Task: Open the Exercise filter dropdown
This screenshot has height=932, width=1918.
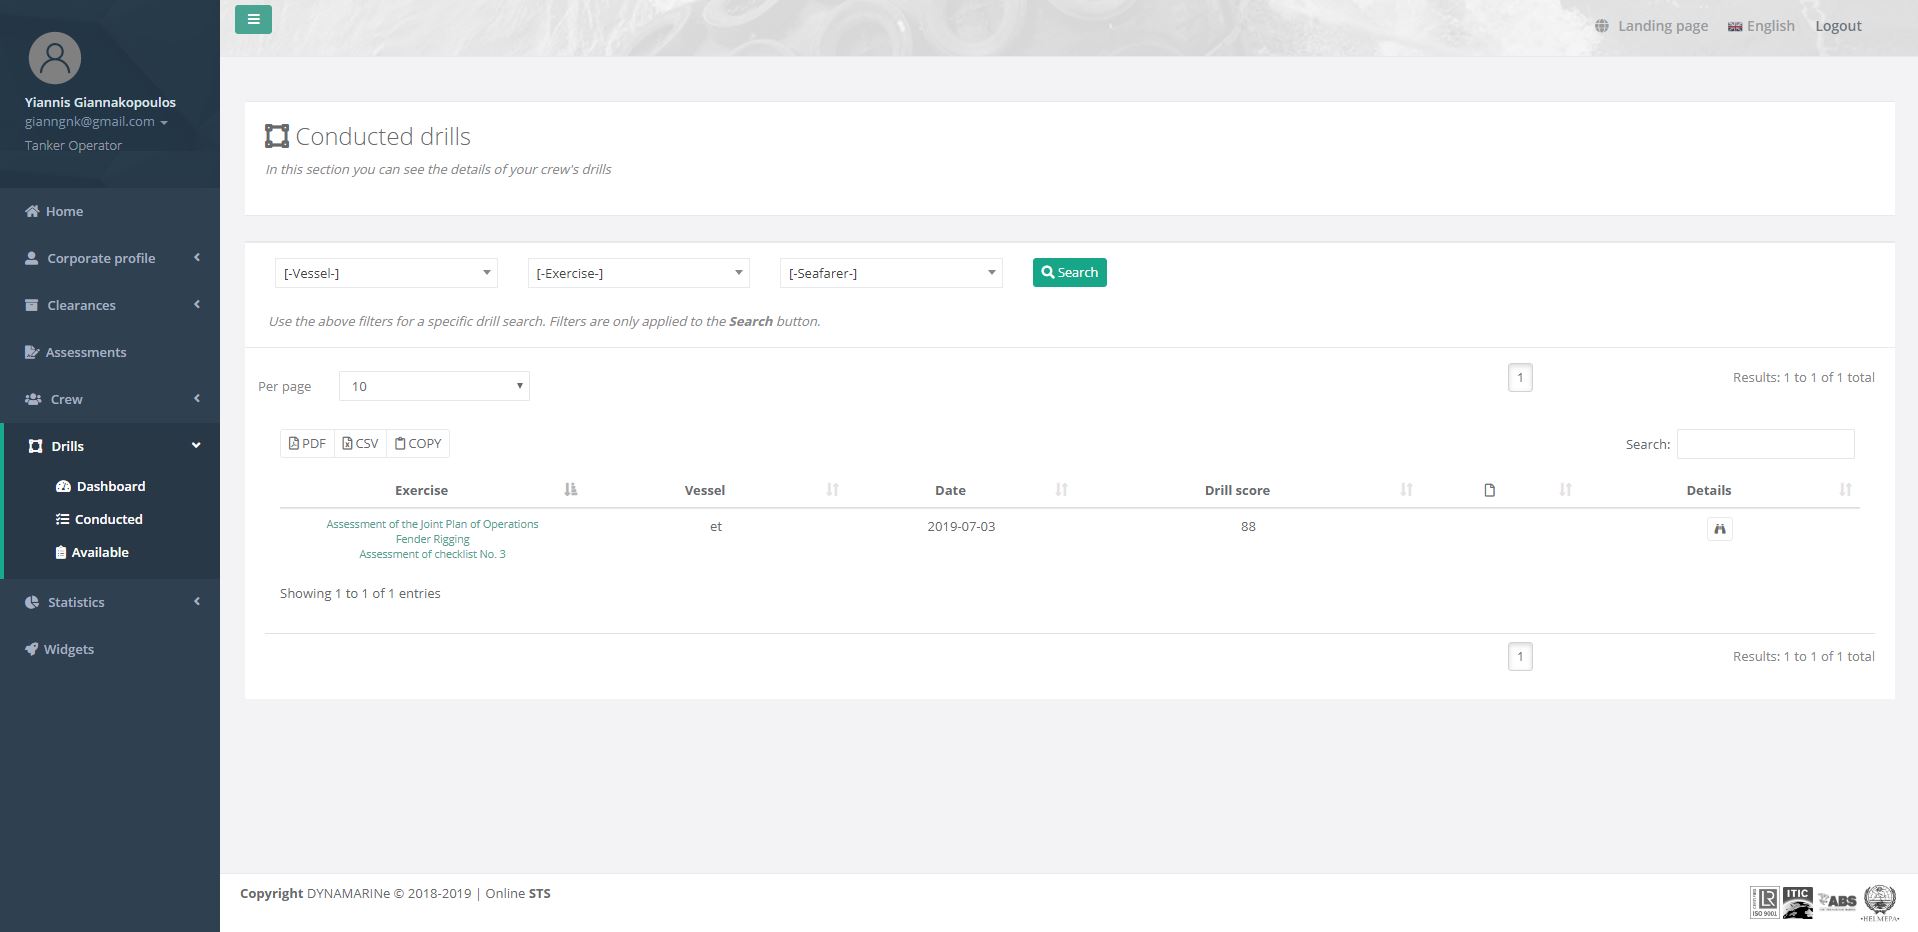Action: tap(638, 273)
